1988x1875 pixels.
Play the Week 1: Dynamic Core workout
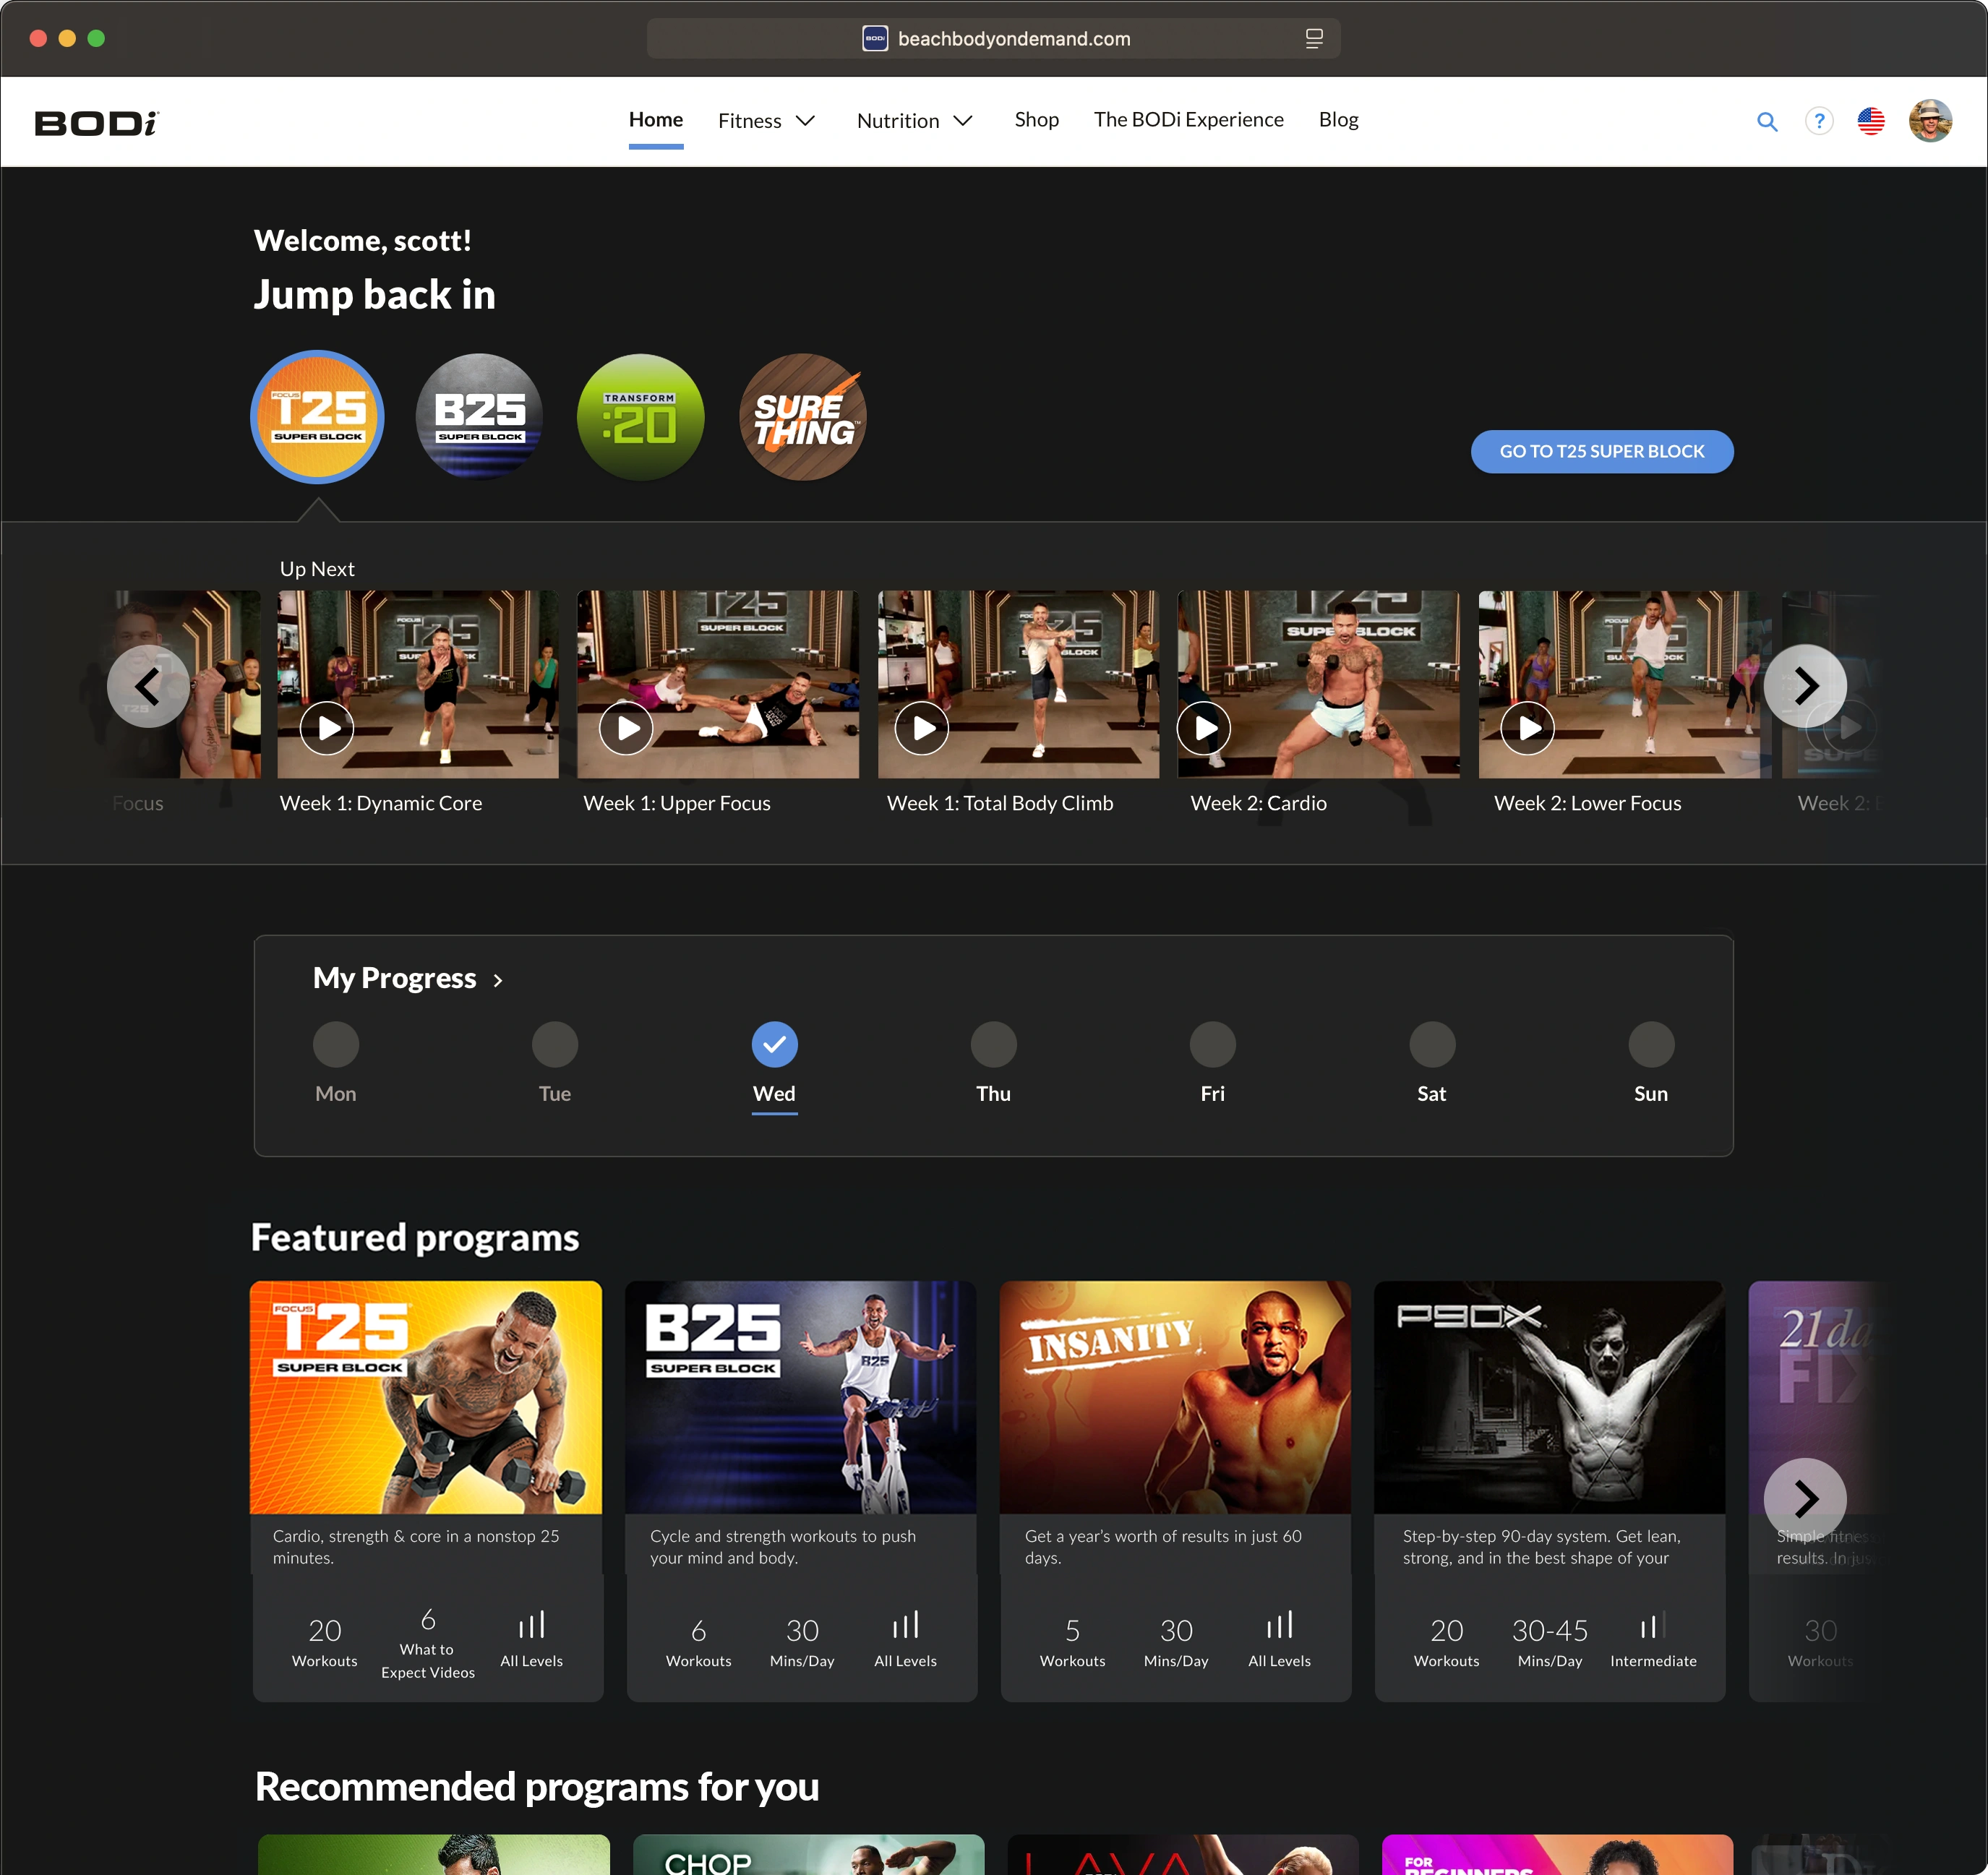[x=326, y=728]
